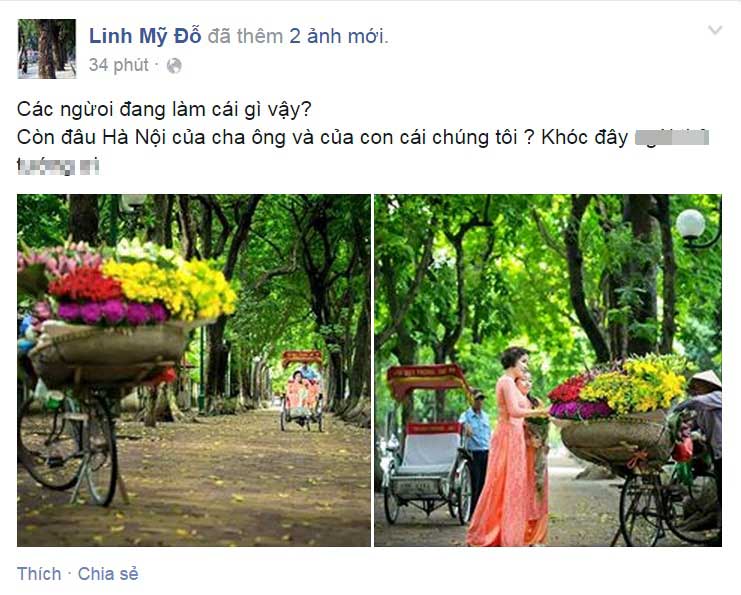Click the parked cyclo in the right photo
Screen dimensions: 741x595
point(428,444)
